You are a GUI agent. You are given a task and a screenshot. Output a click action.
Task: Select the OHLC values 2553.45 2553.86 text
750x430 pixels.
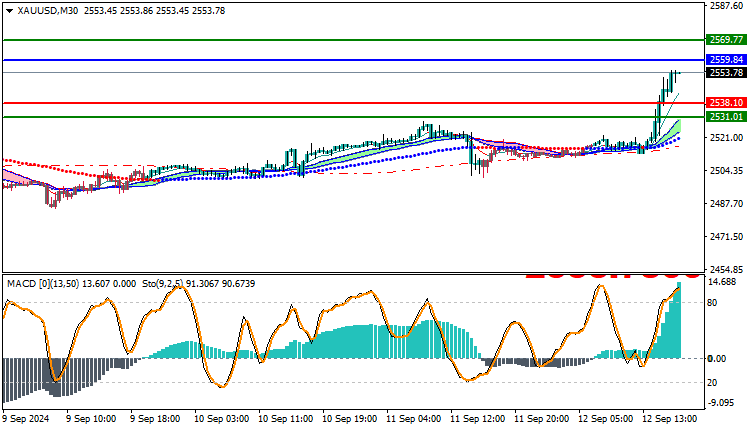(118, 11)
